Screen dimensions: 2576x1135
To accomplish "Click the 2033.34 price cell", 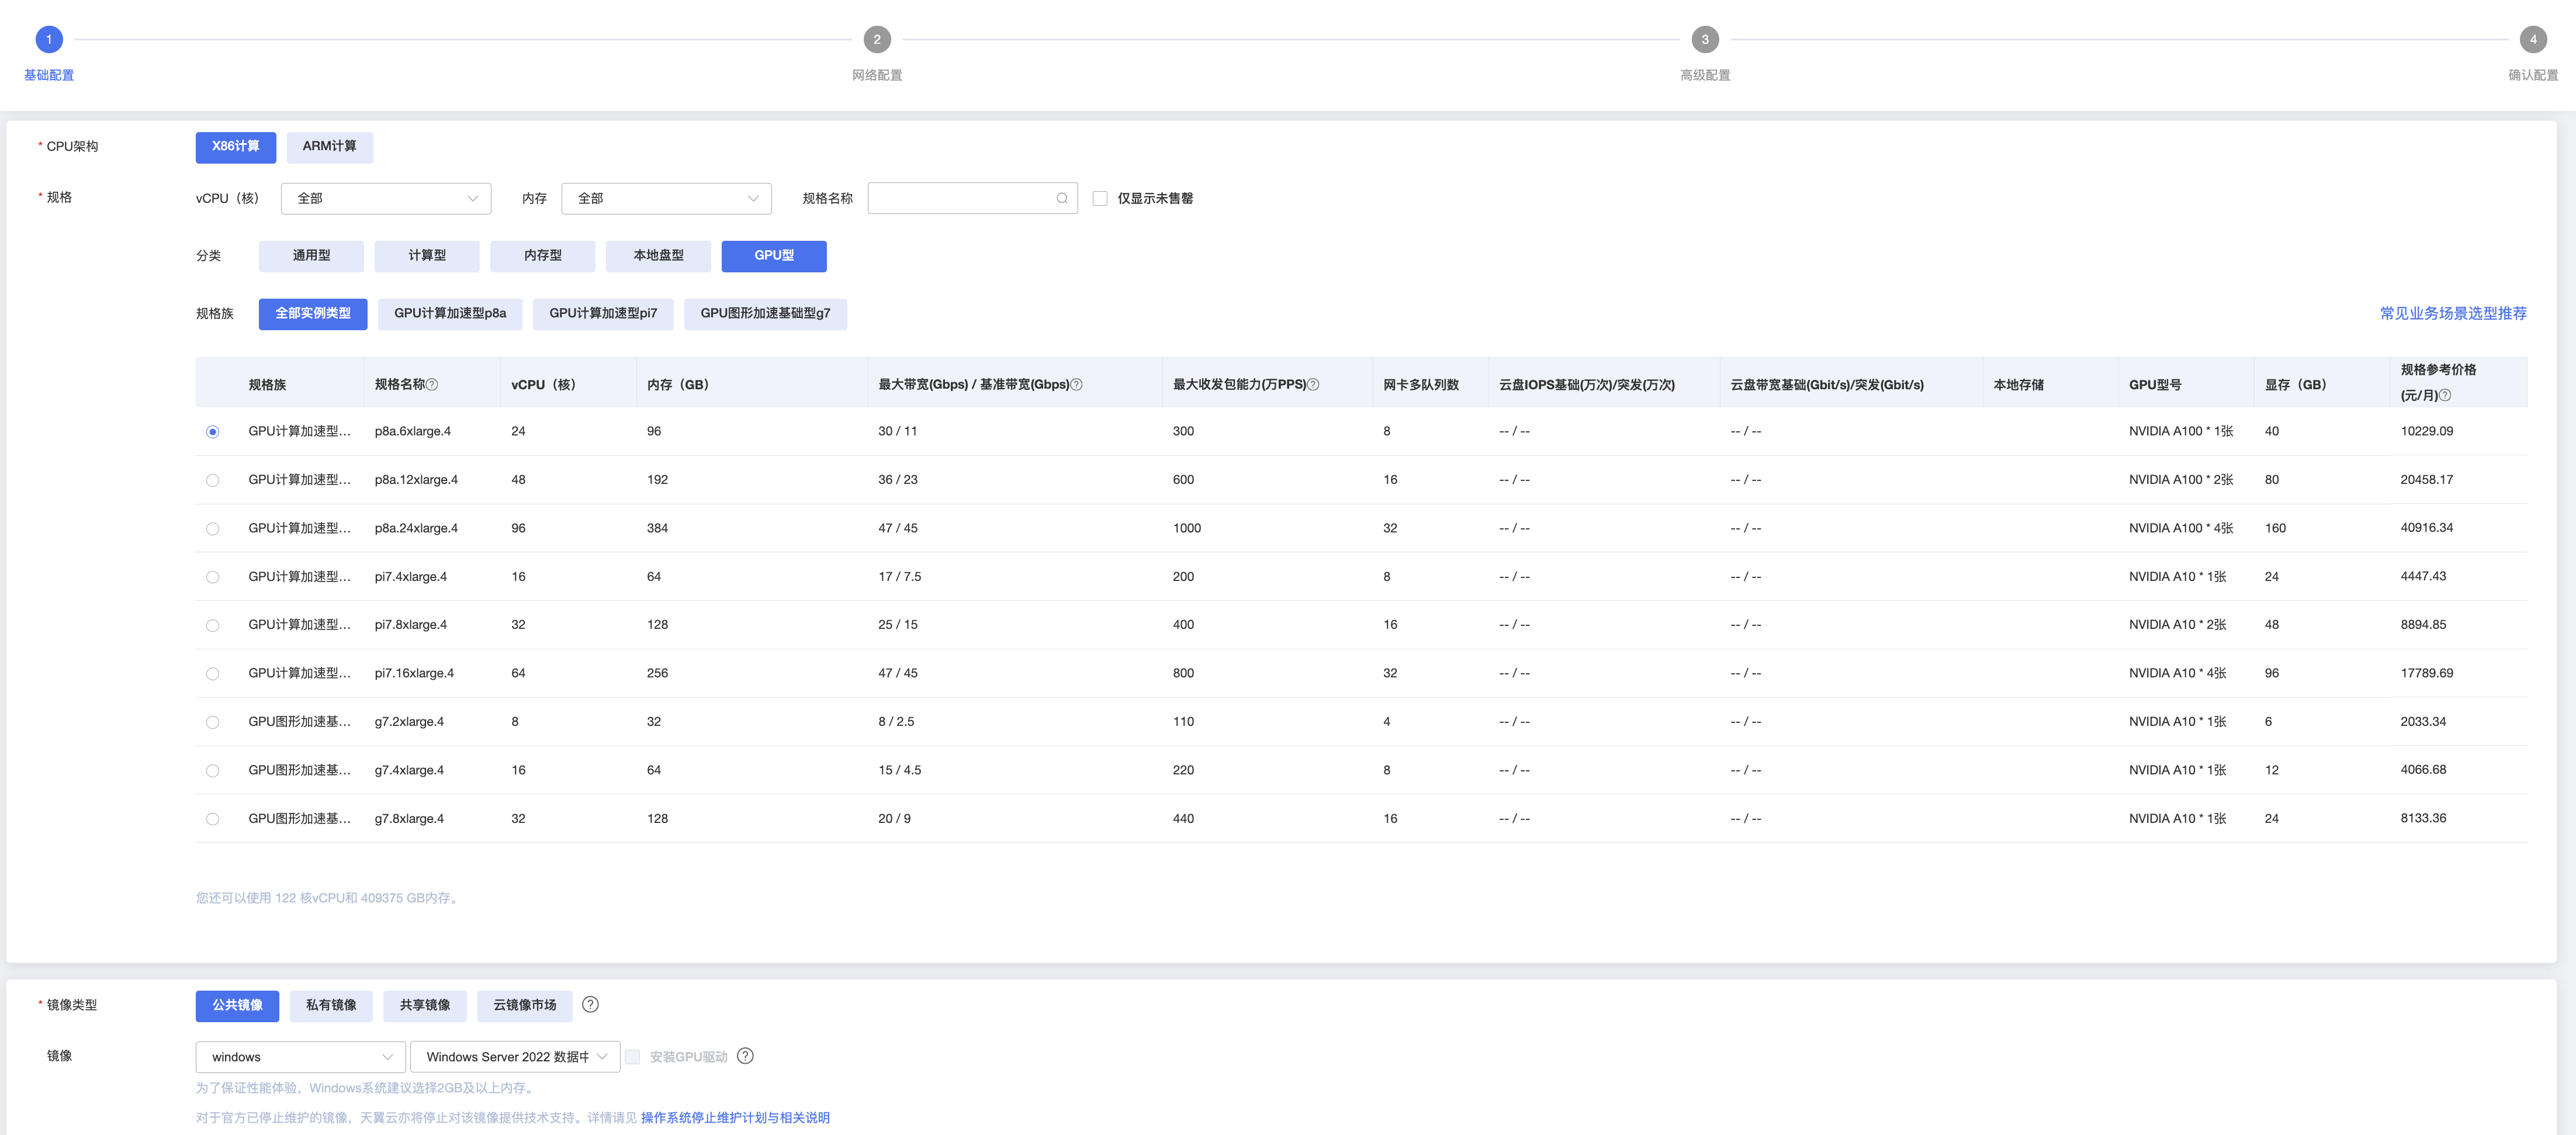I will (x=2423, y=722).
